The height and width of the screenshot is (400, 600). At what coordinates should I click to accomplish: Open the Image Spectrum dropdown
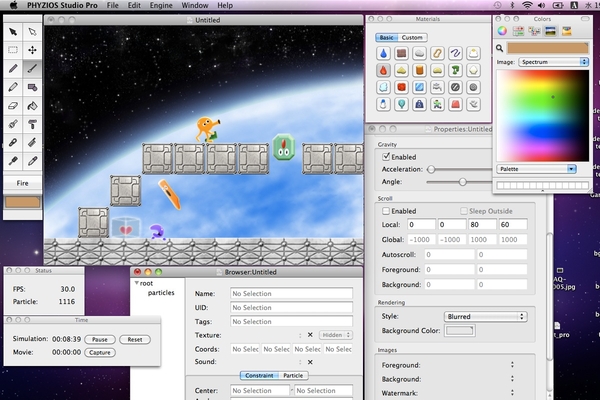click(555, 62)
